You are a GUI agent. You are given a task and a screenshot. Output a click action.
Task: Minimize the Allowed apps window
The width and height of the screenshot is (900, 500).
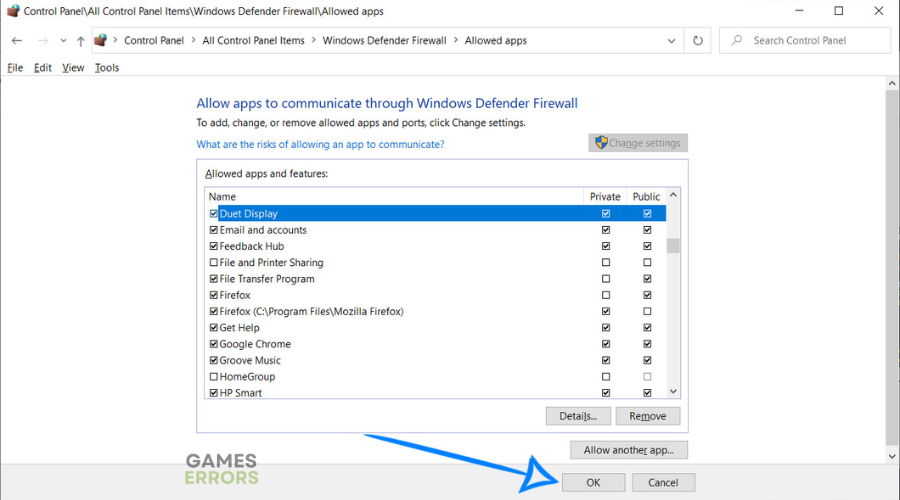(799, 11)
